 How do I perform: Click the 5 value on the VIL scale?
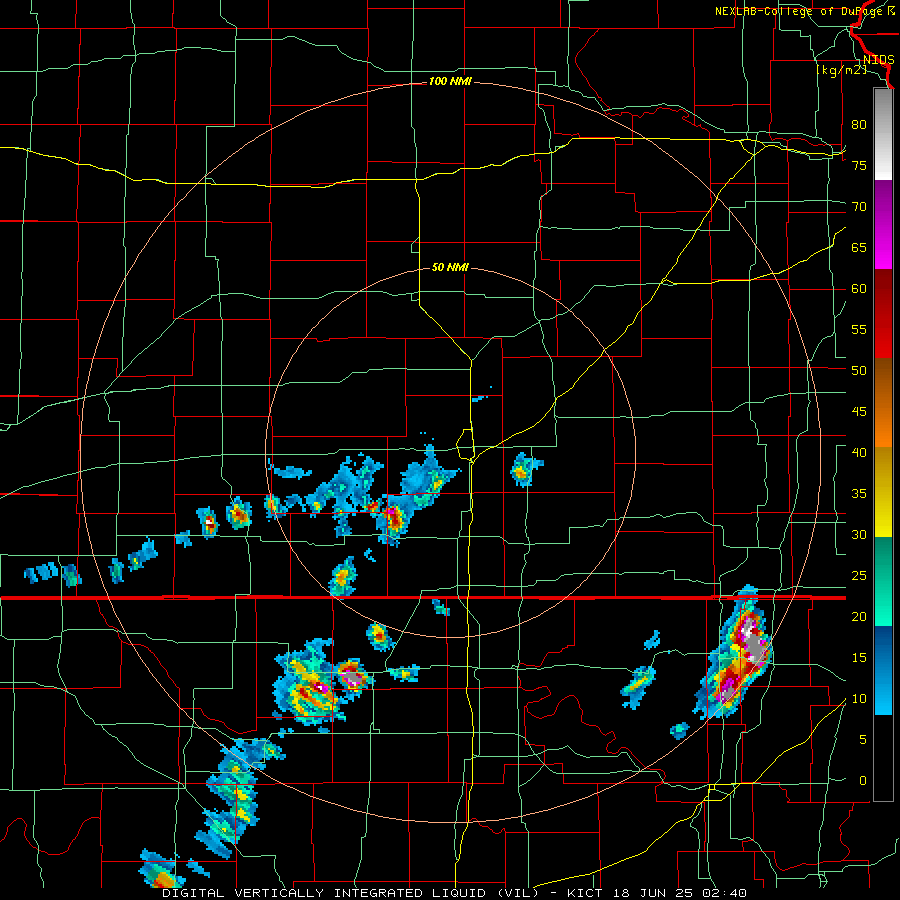click(x=863, y=740)
